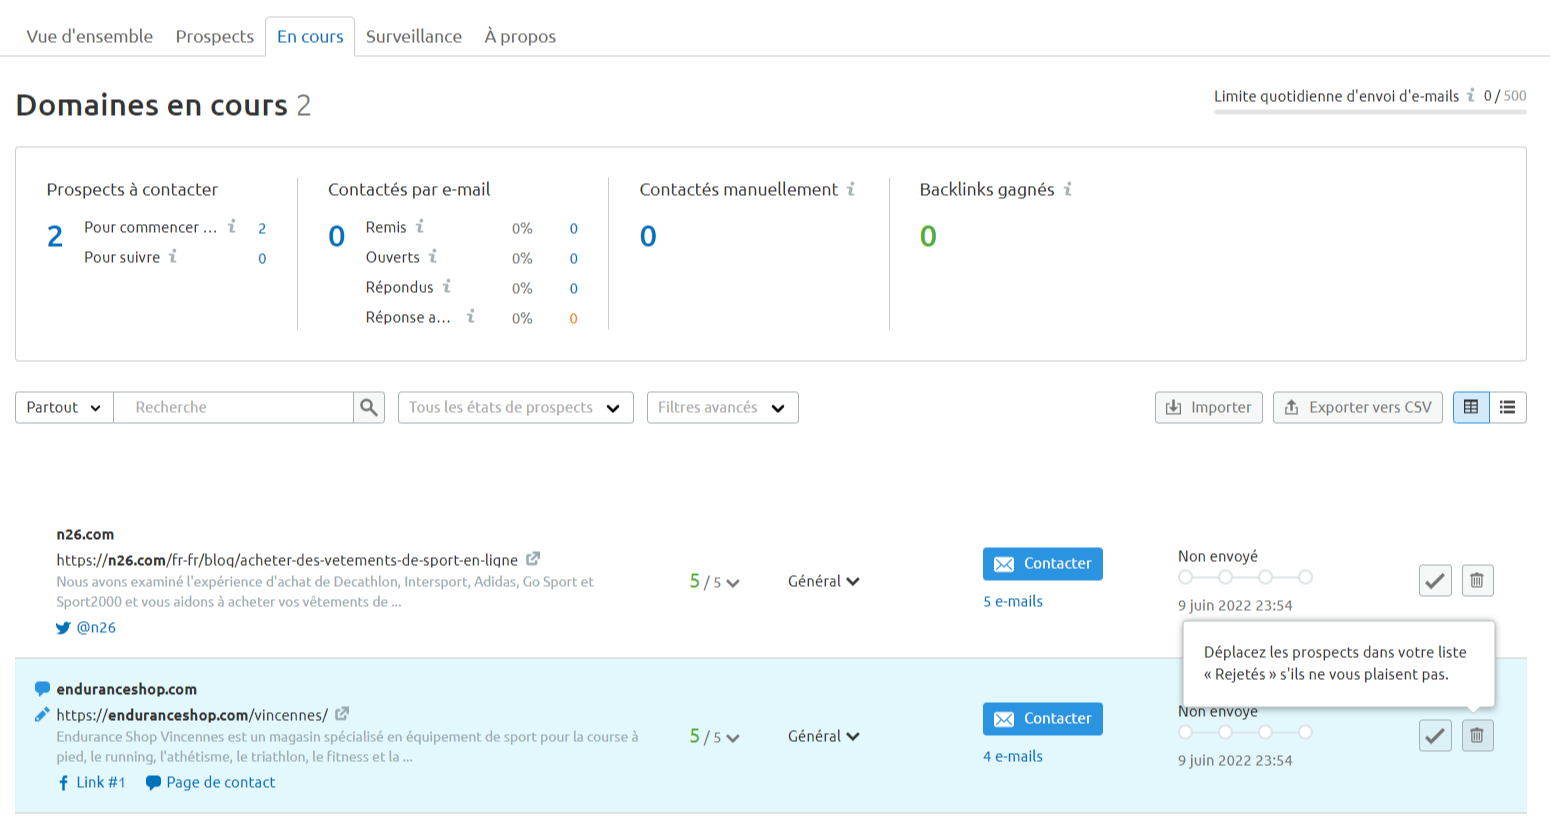Screen dimensions: 1550x827
Task: Click the trash icon on enduranceshop.com row
Action: click(x=1477, y=735)
